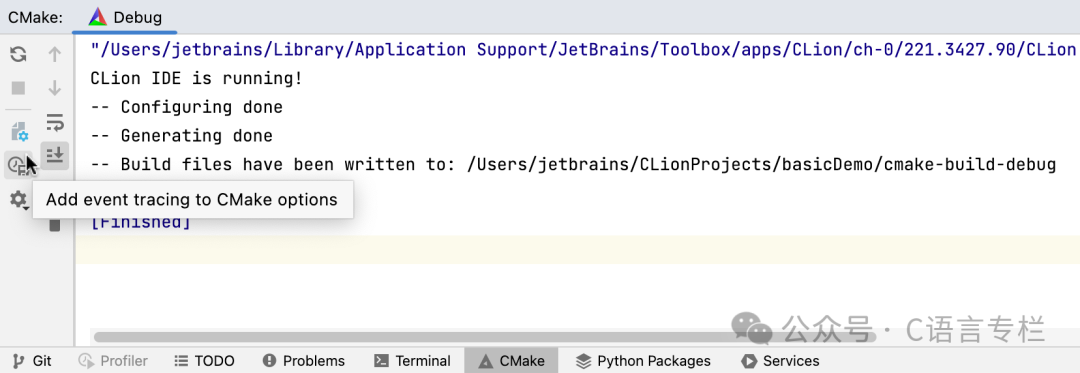The width and height of the screenshot is (1080, 373).
Task: Toggle soft-wrap in CMake output
Action: point(54,122)
